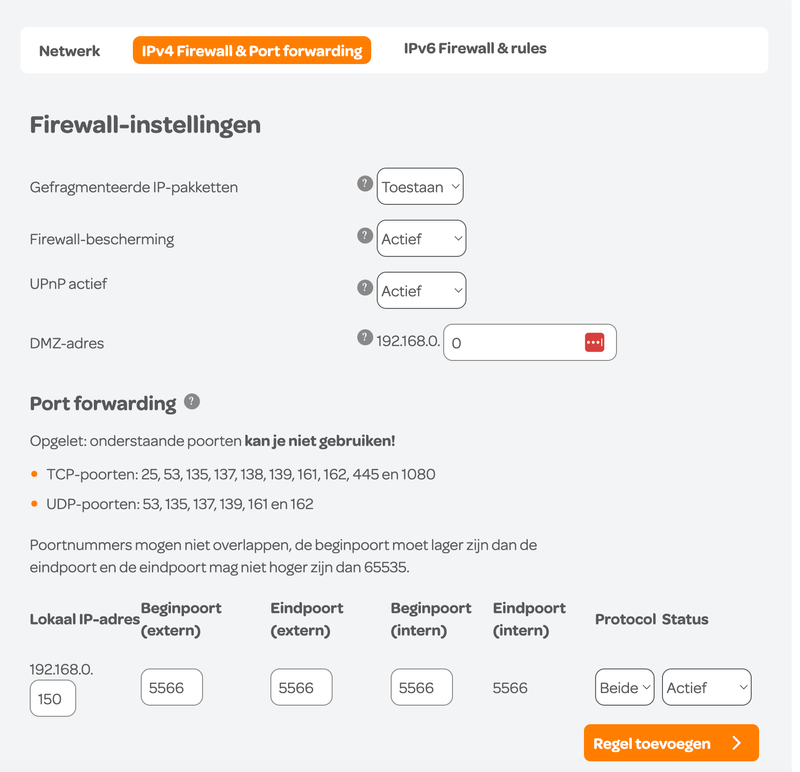Open Gefragmenteerde IP-pakketten Toestaan dropdown

pos(420,186)
